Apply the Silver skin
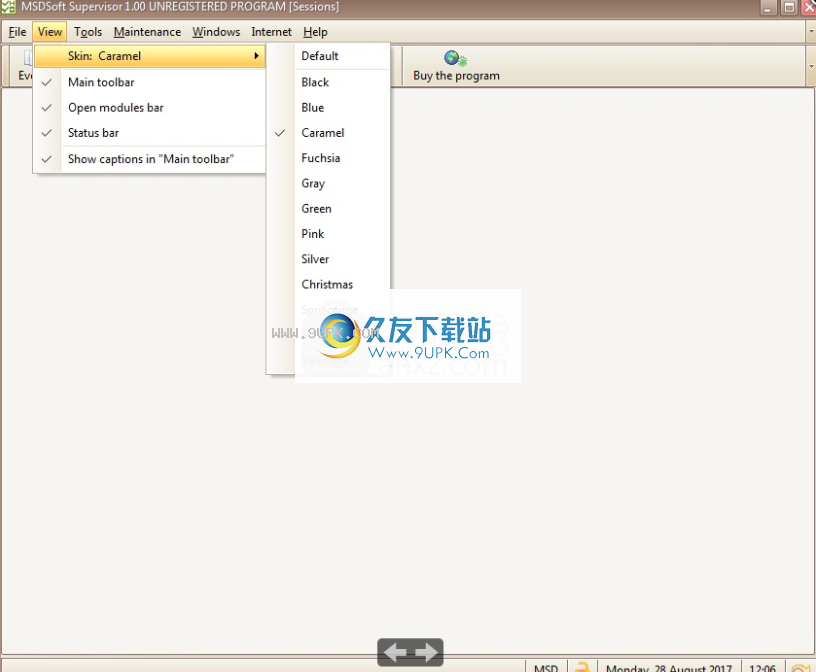The width and height of the screenshot is (816, 672). [328, 259]
